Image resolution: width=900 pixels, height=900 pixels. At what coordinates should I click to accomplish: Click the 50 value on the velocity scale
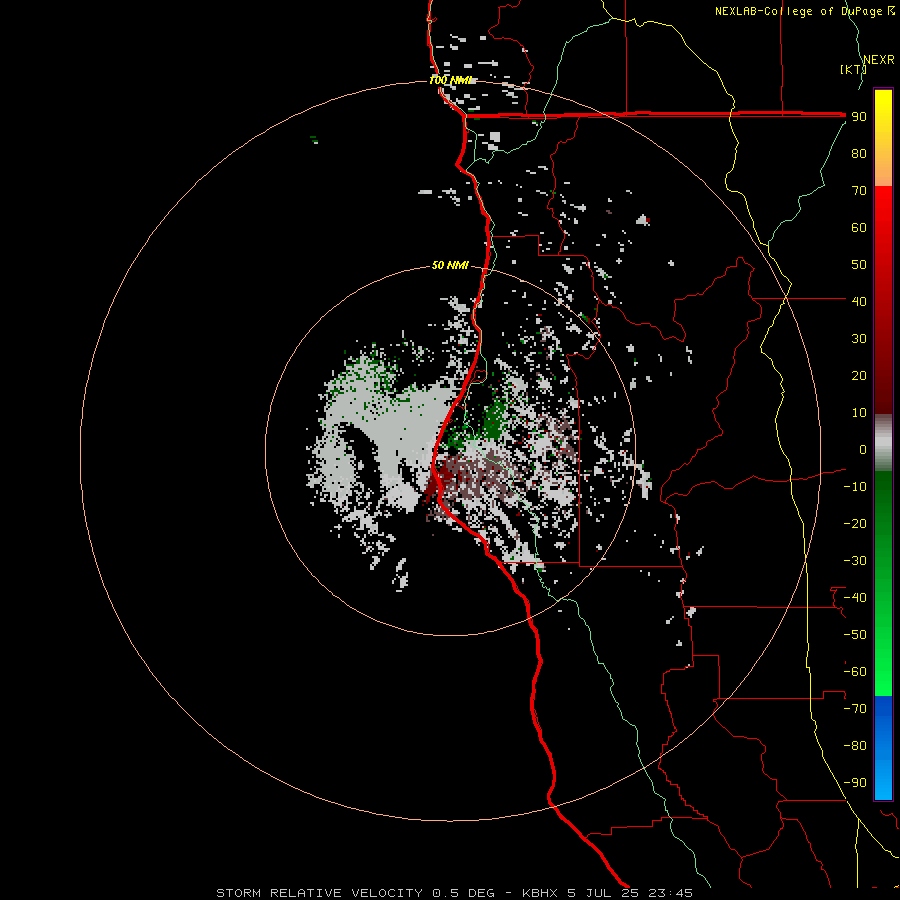(x=859, y=265)
